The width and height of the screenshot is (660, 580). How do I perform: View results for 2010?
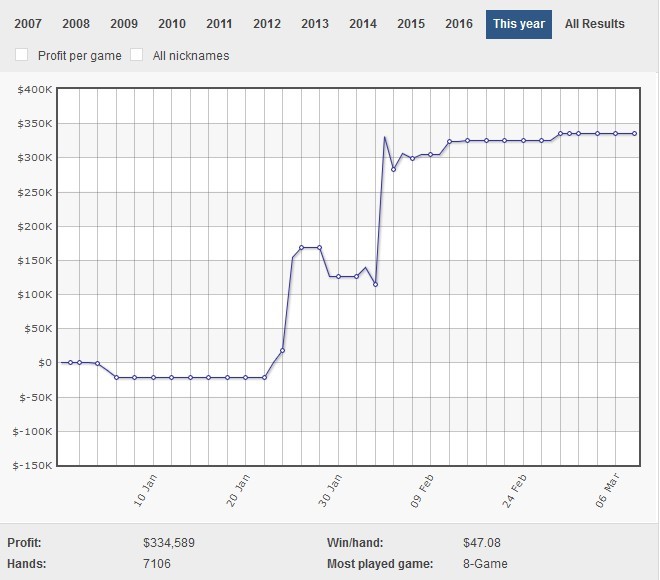pyautogui.click(x=172, y=24)
